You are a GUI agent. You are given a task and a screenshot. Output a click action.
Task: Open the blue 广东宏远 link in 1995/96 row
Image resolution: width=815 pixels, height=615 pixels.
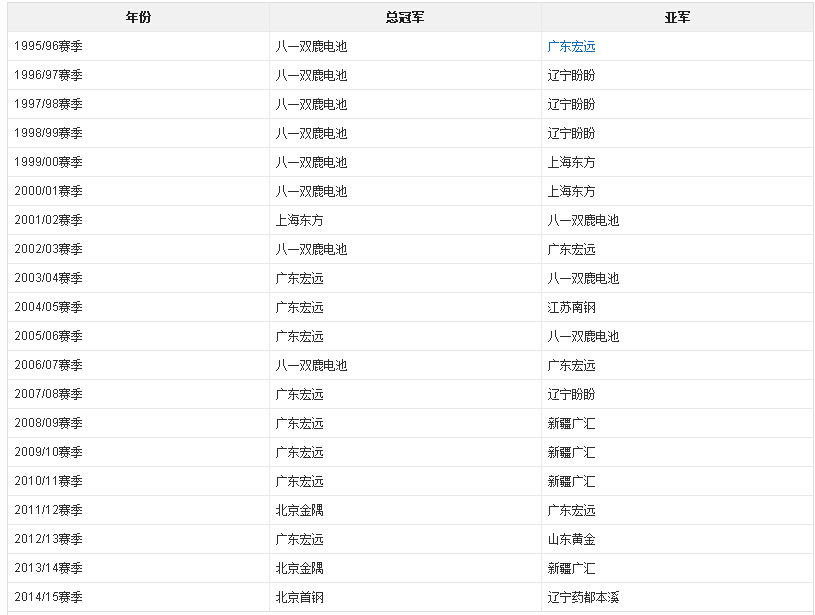pyautogui.click(x=571, y=46)
